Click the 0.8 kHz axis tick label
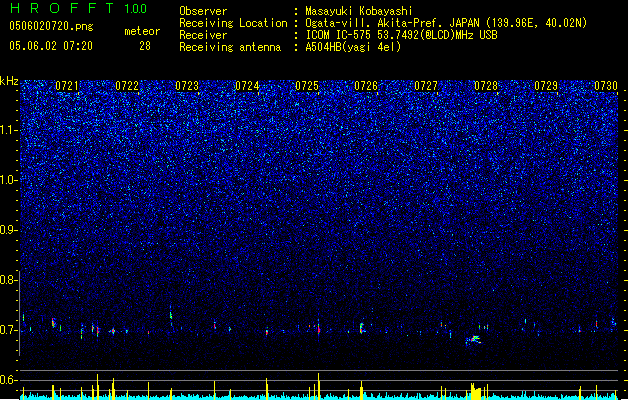The height and width of the screenshot is (400, 629). click(x=9, y=280)
